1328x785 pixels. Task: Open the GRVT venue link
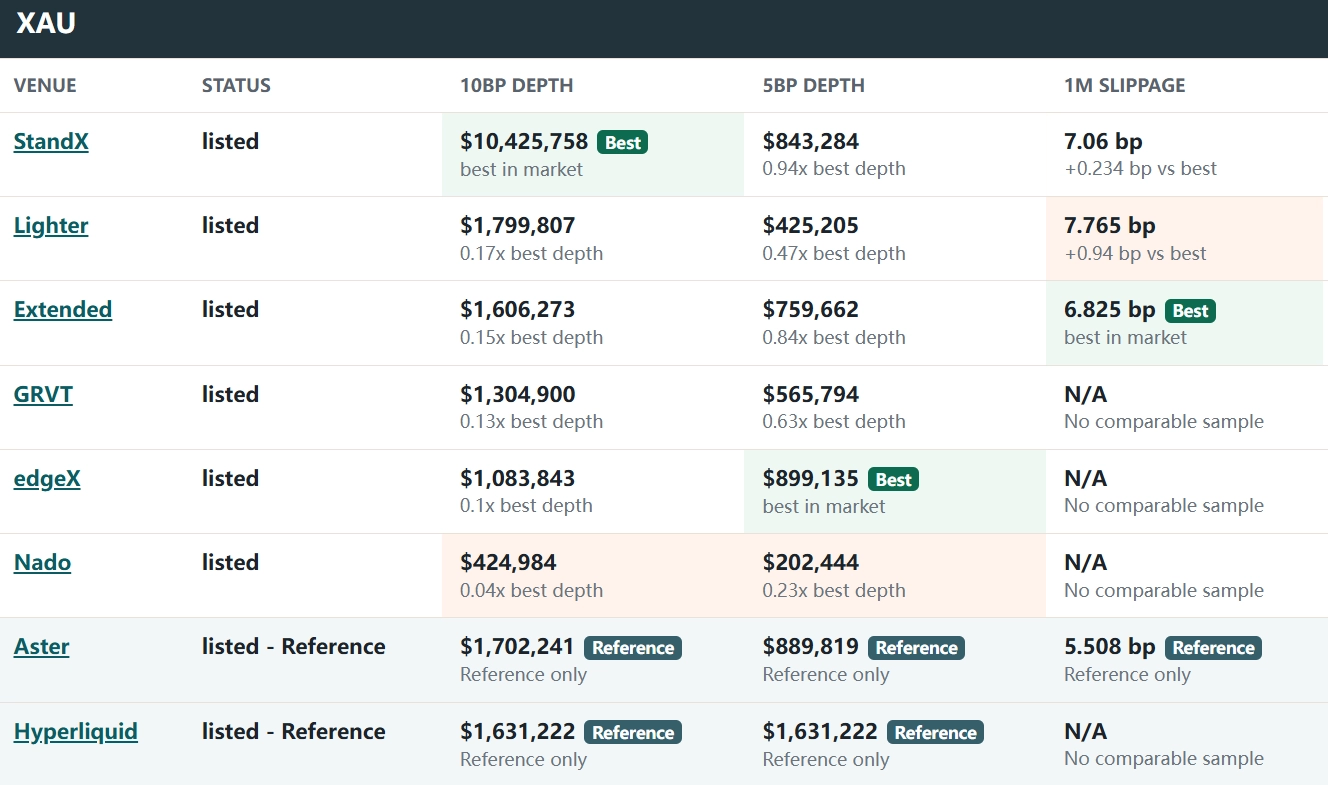(43, 394)
